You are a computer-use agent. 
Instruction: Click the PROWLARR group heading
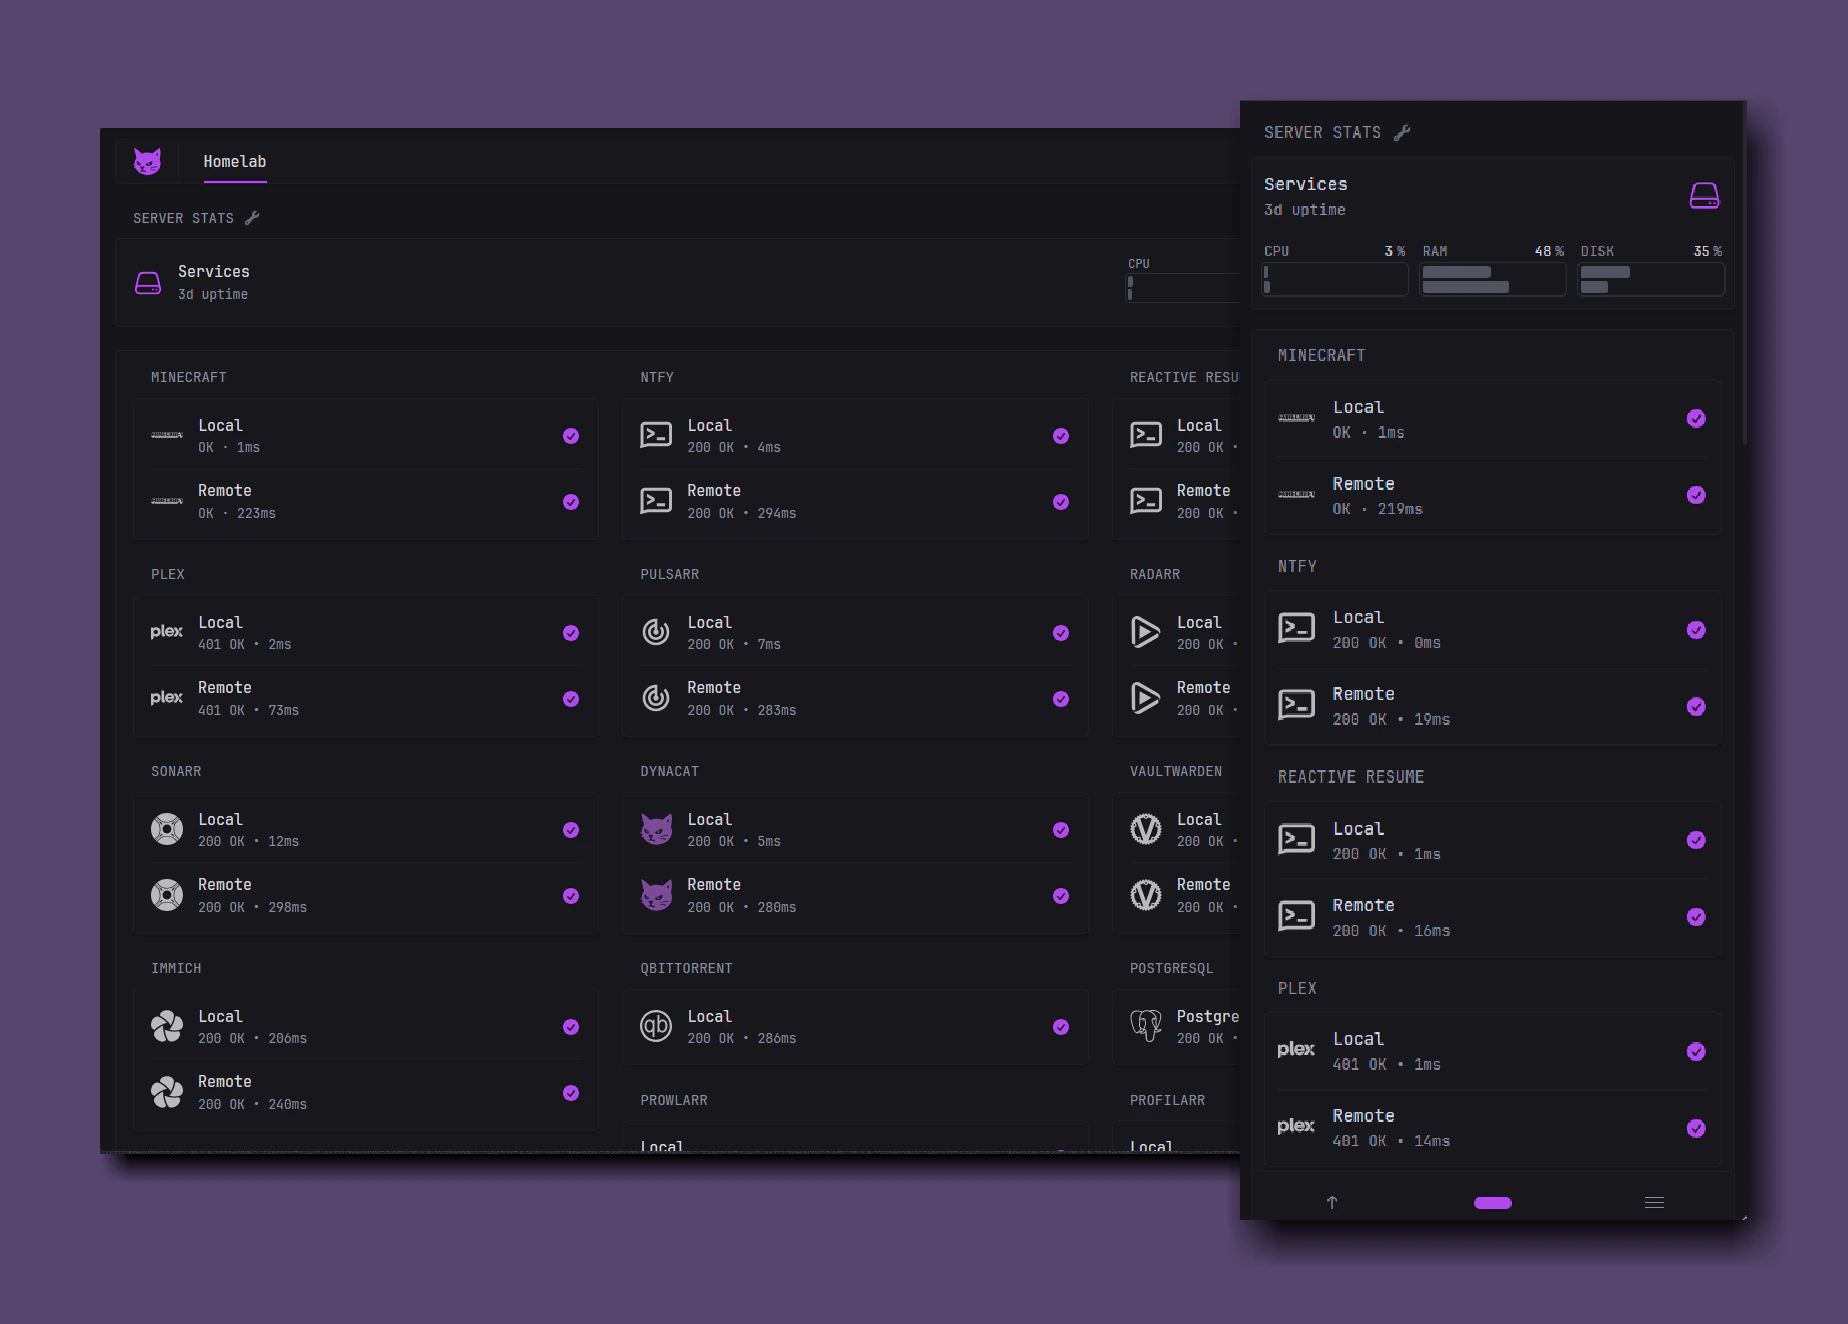(674, 1100)
